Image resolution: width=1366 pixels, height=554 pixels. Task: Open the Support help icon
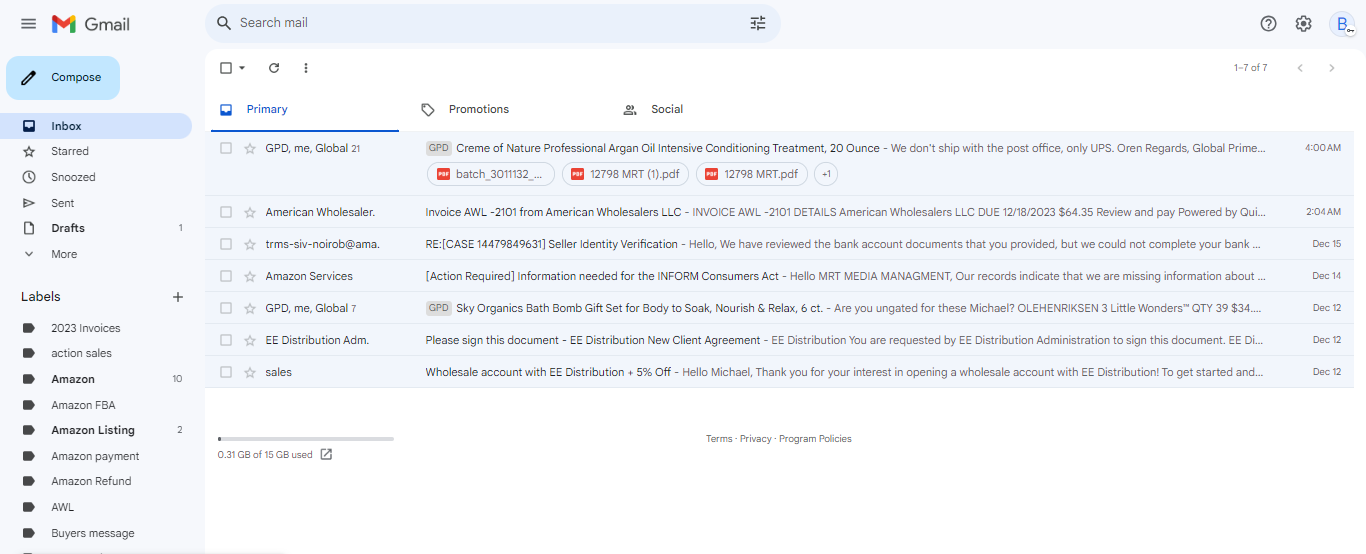[1269, 23]
